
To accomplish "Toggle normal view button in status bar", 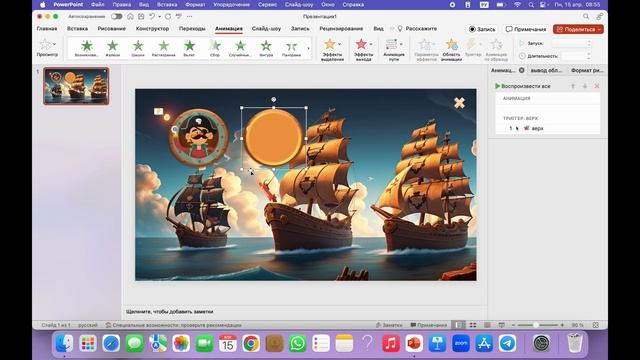I will point(458,325).
